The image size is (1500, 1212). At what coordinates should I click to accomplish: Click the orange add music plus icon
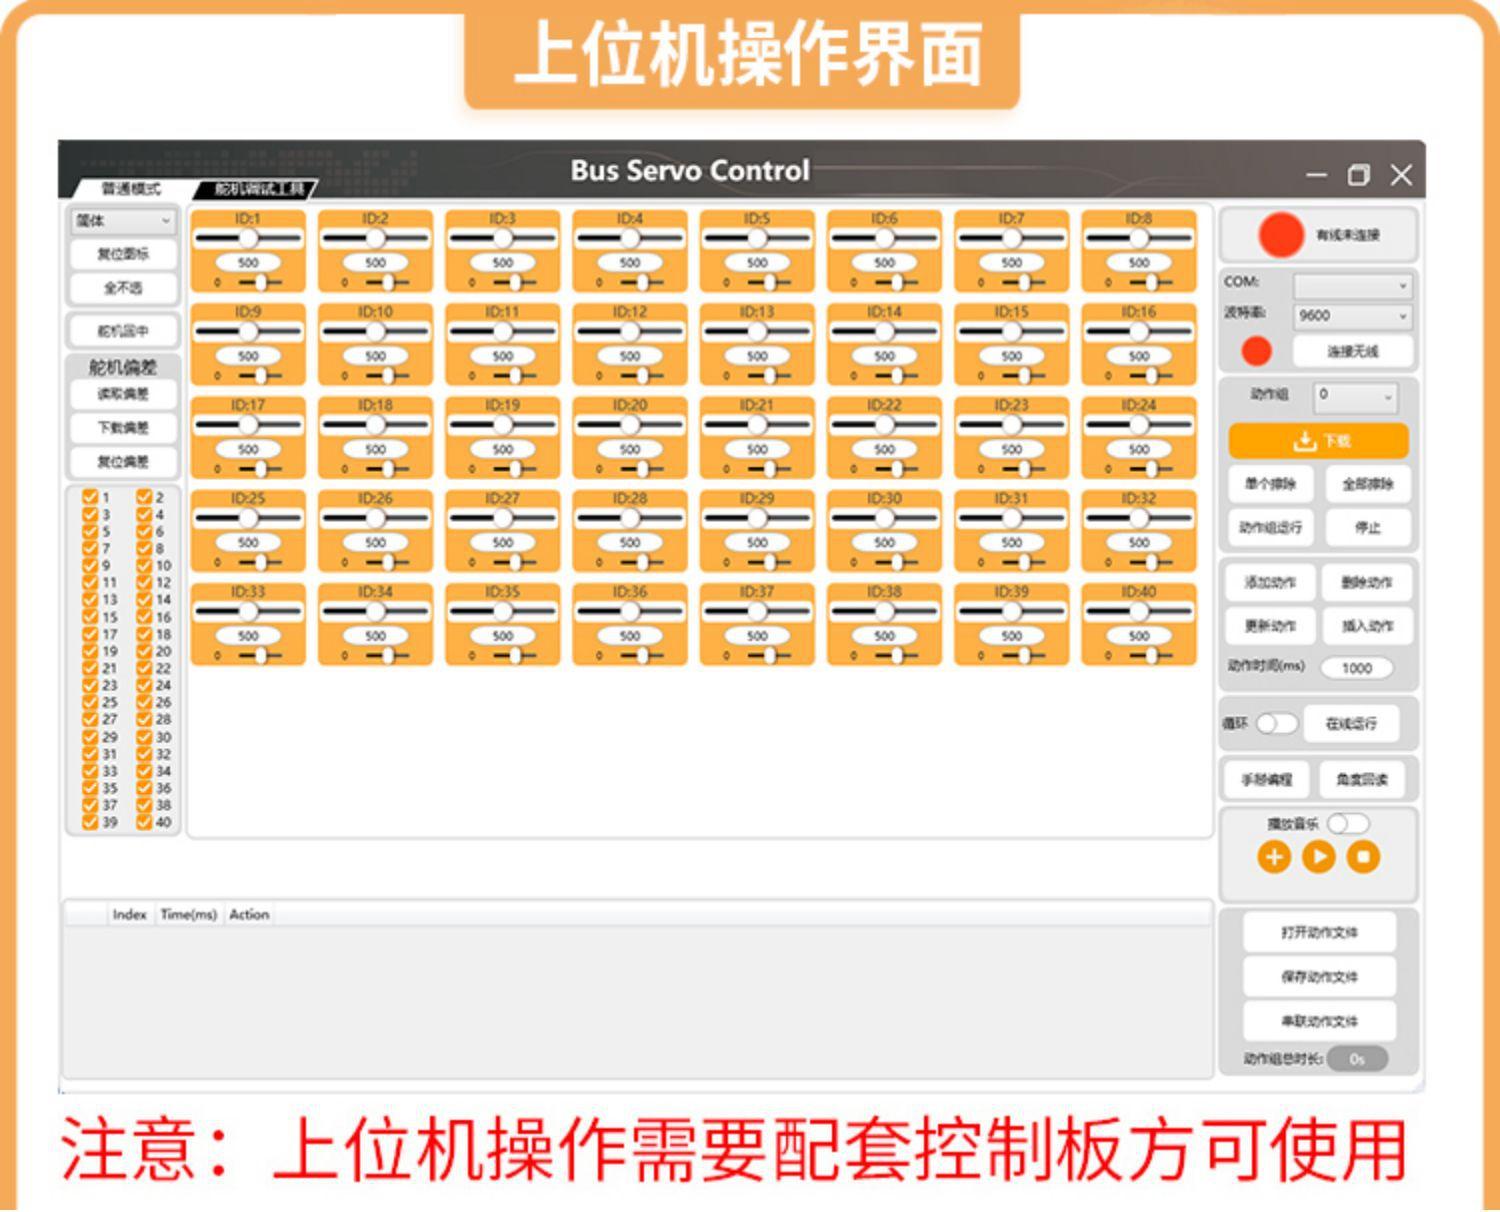(x=1273, y=857)
